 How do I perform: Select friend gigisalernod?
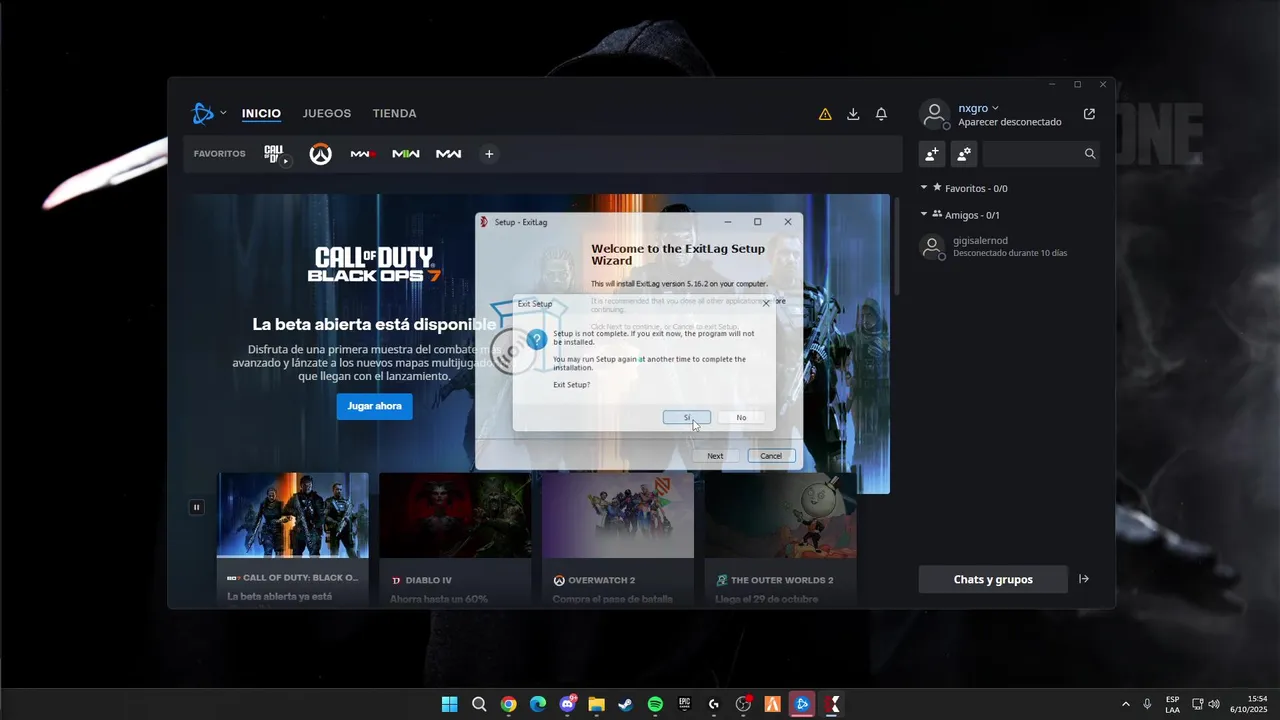[x=1008, y=246]
